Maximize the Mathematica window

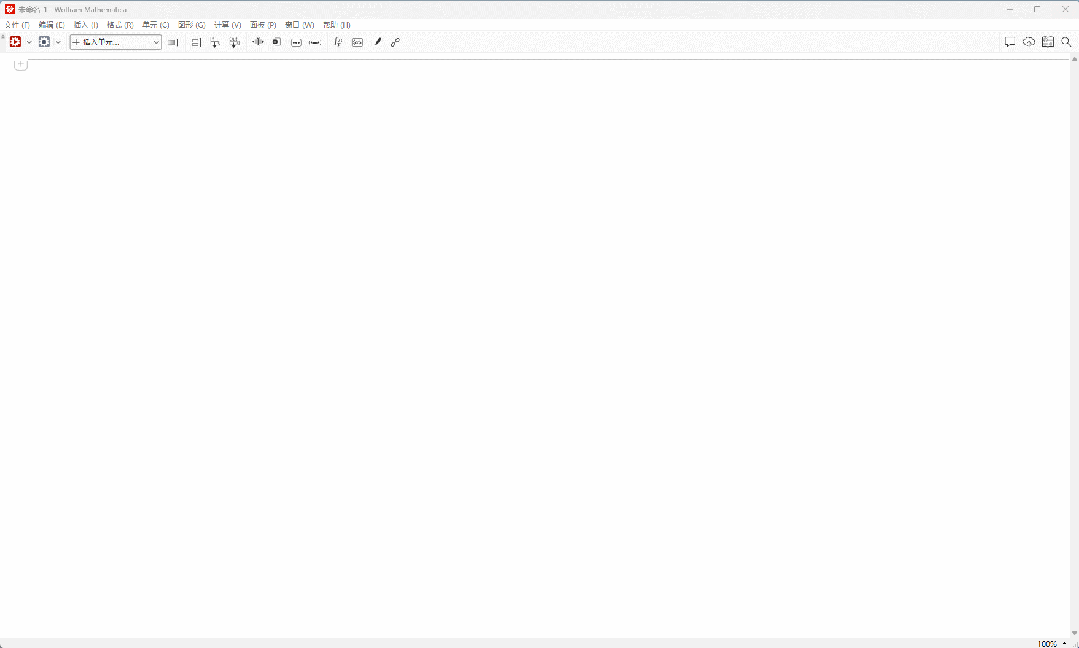tap(1037, 10)
